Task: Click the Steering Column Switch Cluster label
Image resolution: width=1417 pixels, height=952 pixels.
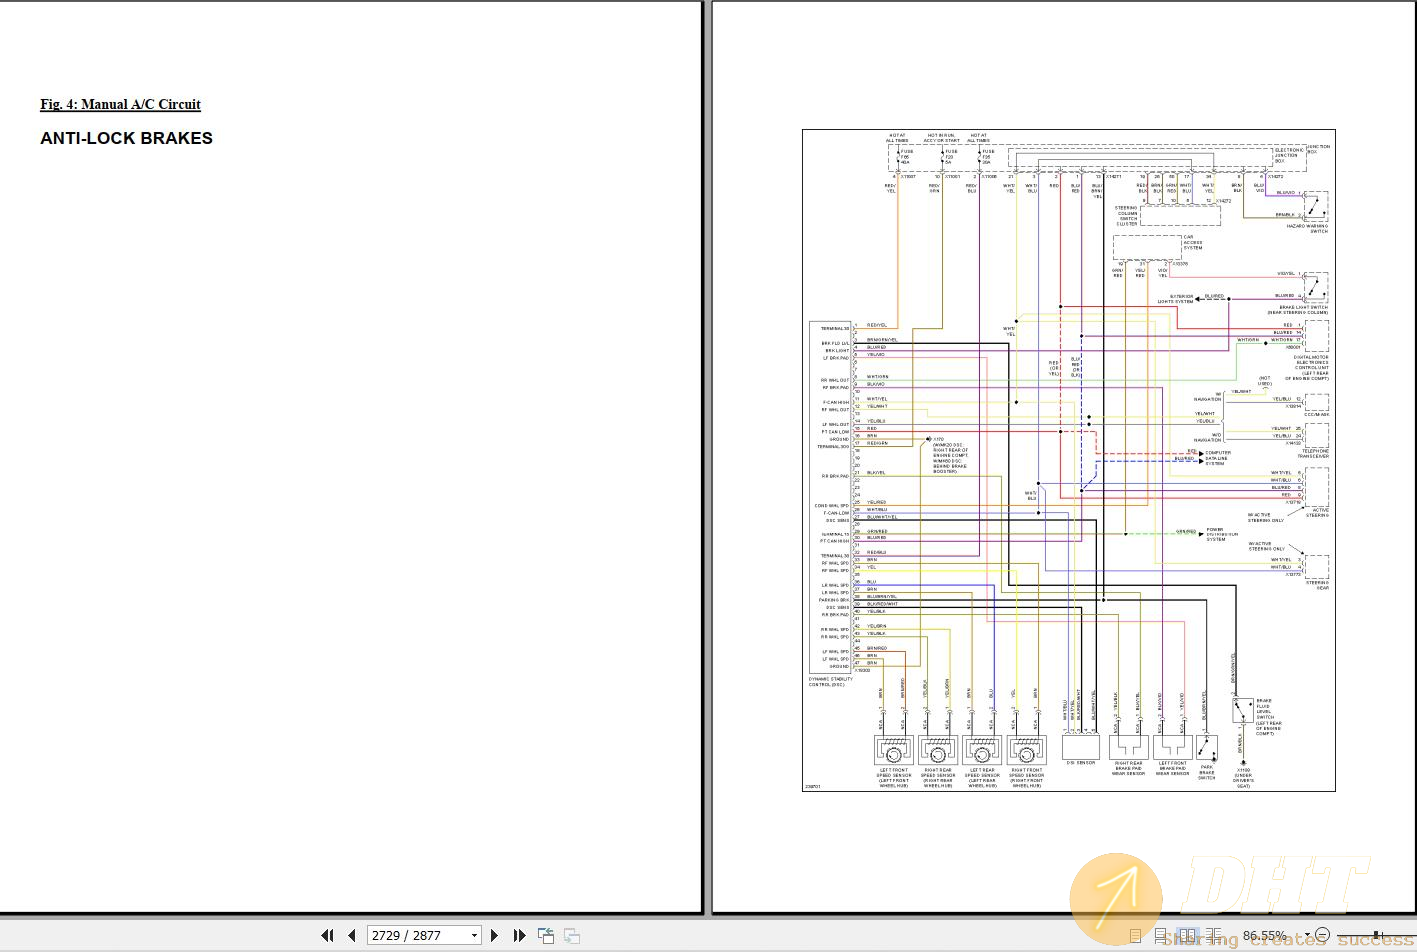Action: point(1127,216)
